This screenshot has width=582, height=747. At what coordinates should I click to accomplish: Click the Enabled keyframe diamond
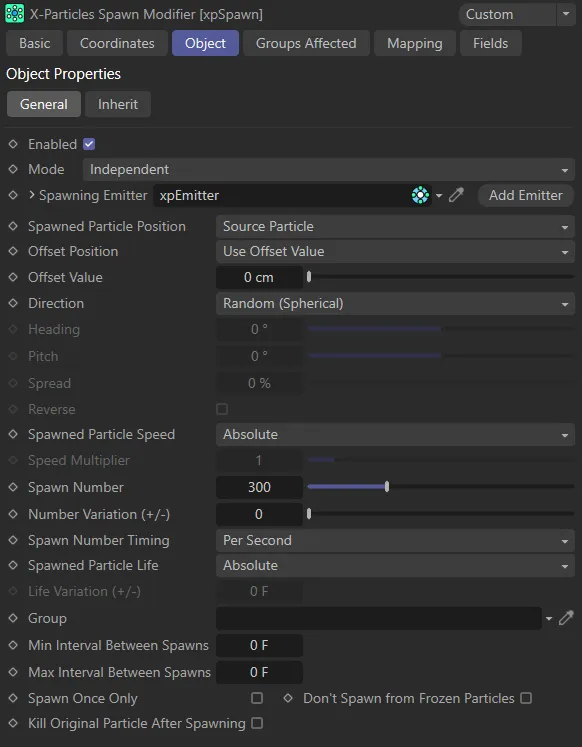(x=13, y=144)
